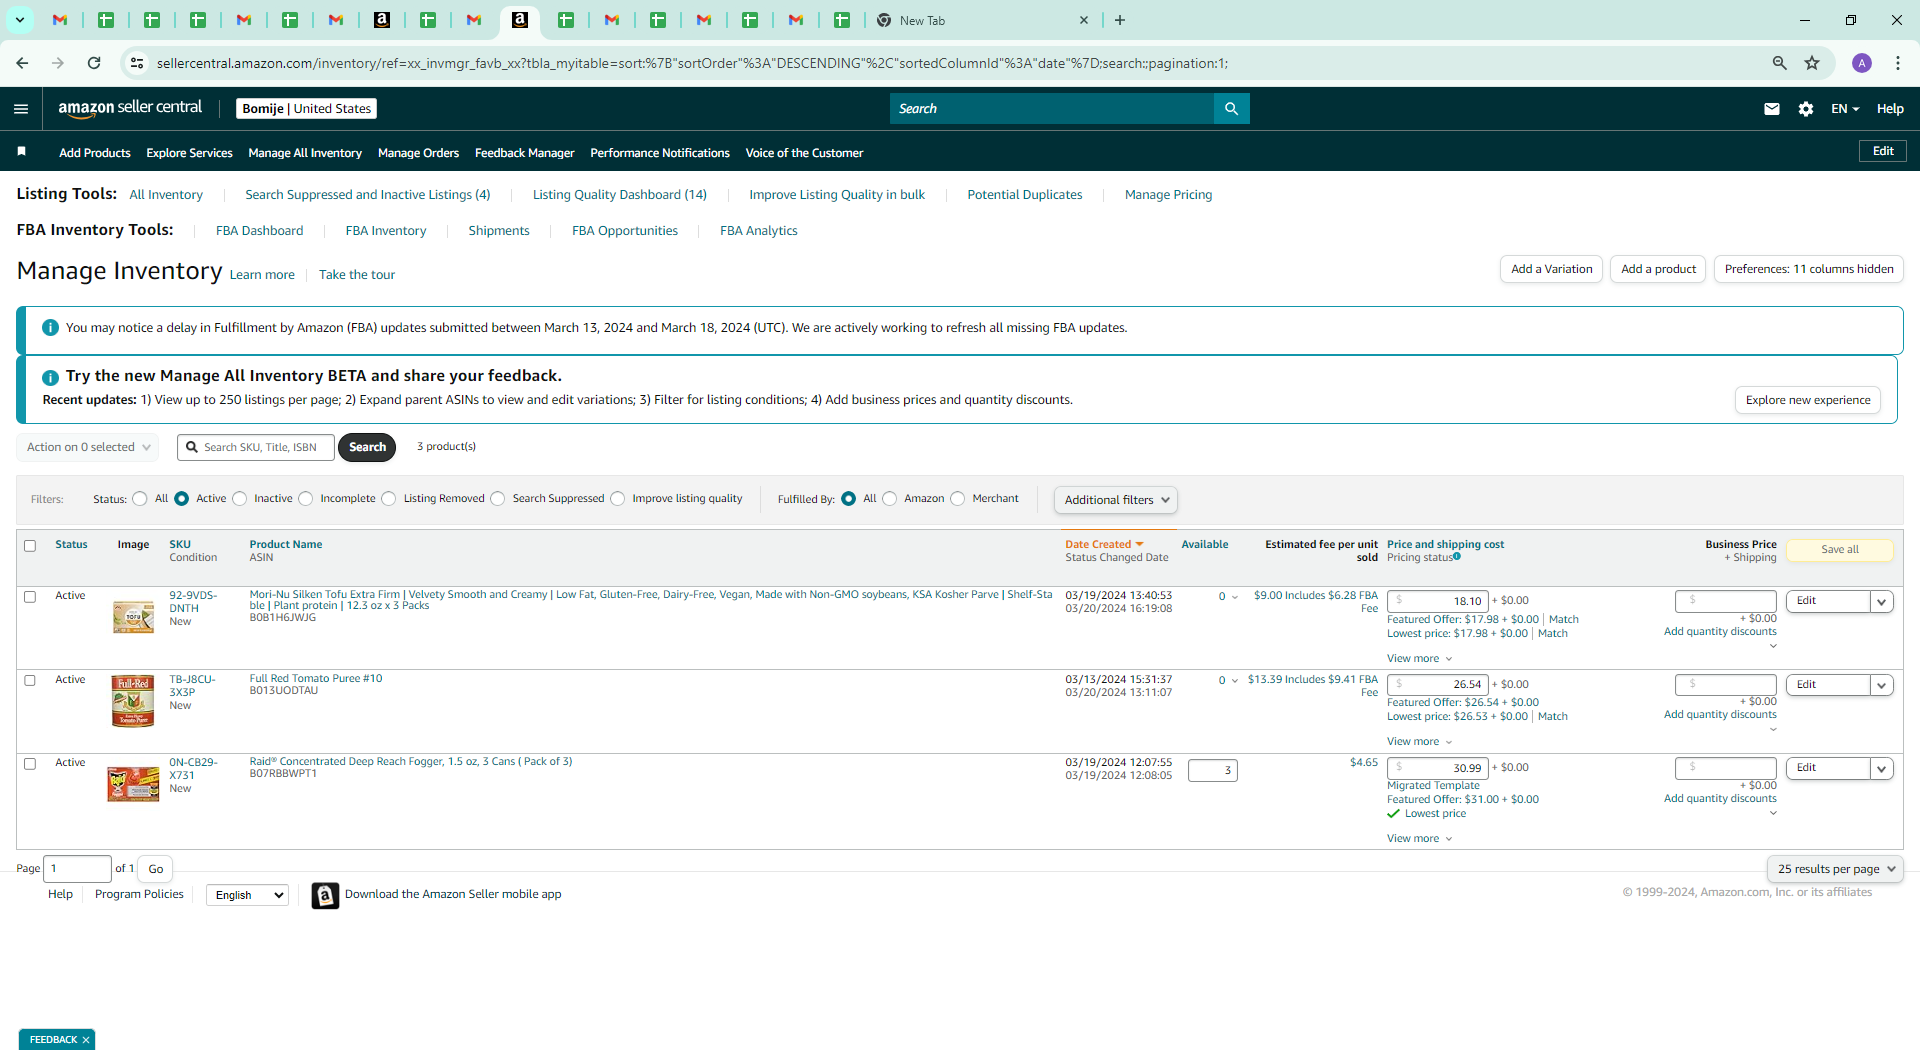Open the messages envelope icon
The width and height of the screenshot is (1920, 1050).
click(1771, 109)
